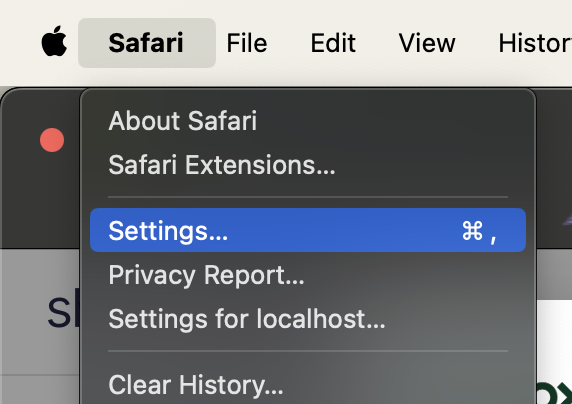Close the Safari window using red button
Screen dimensions: 572x404
52,140
